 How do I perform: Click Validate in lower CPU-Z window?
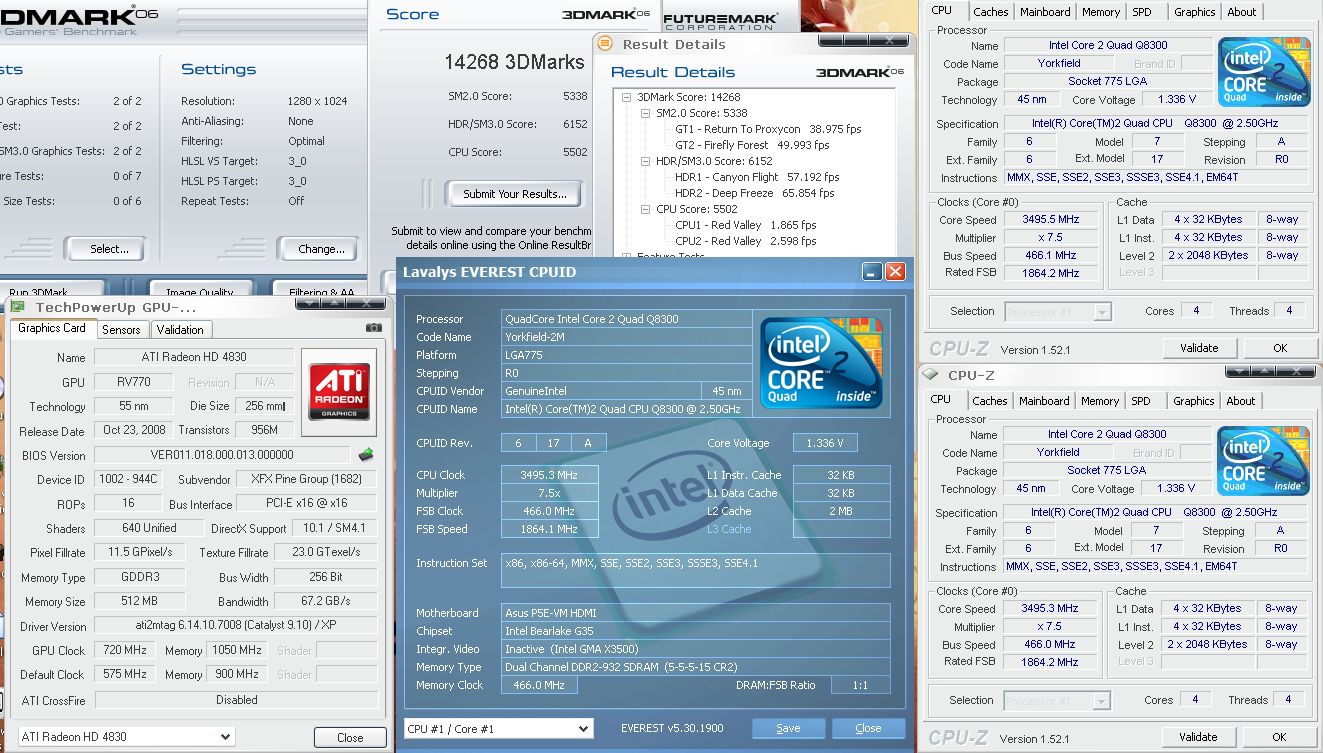tap(1198, 737)
